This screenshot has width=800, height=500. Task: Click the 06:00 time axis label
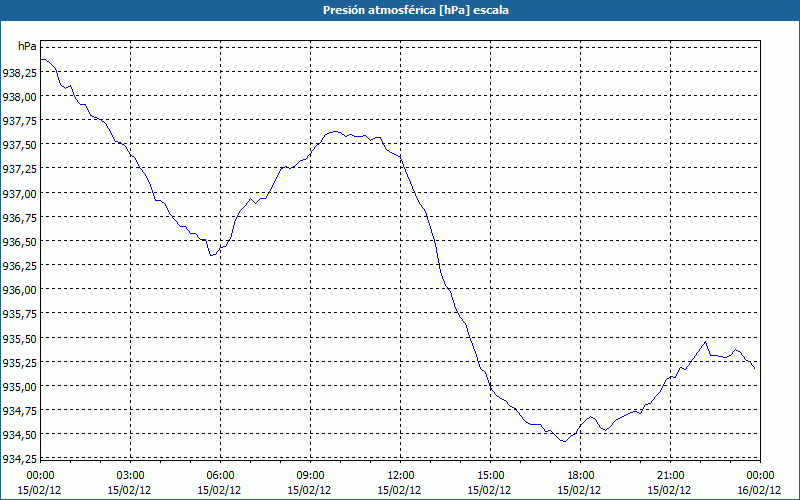coord(220,476)
